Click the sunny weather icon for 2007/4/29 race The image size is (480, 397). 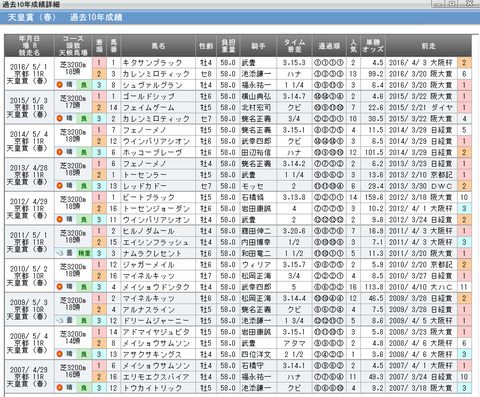coord(60,388)
